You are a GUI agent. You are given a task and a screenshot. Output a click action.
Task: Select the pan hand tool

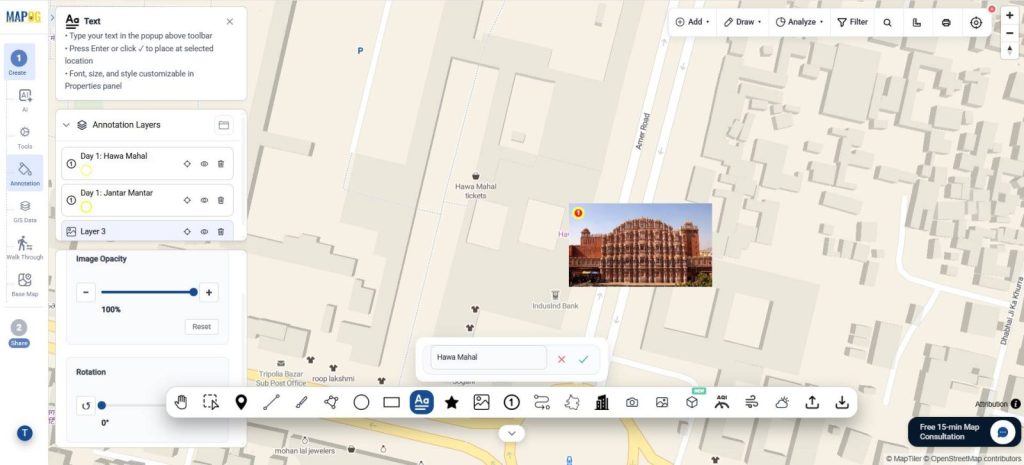coord(181,402)
